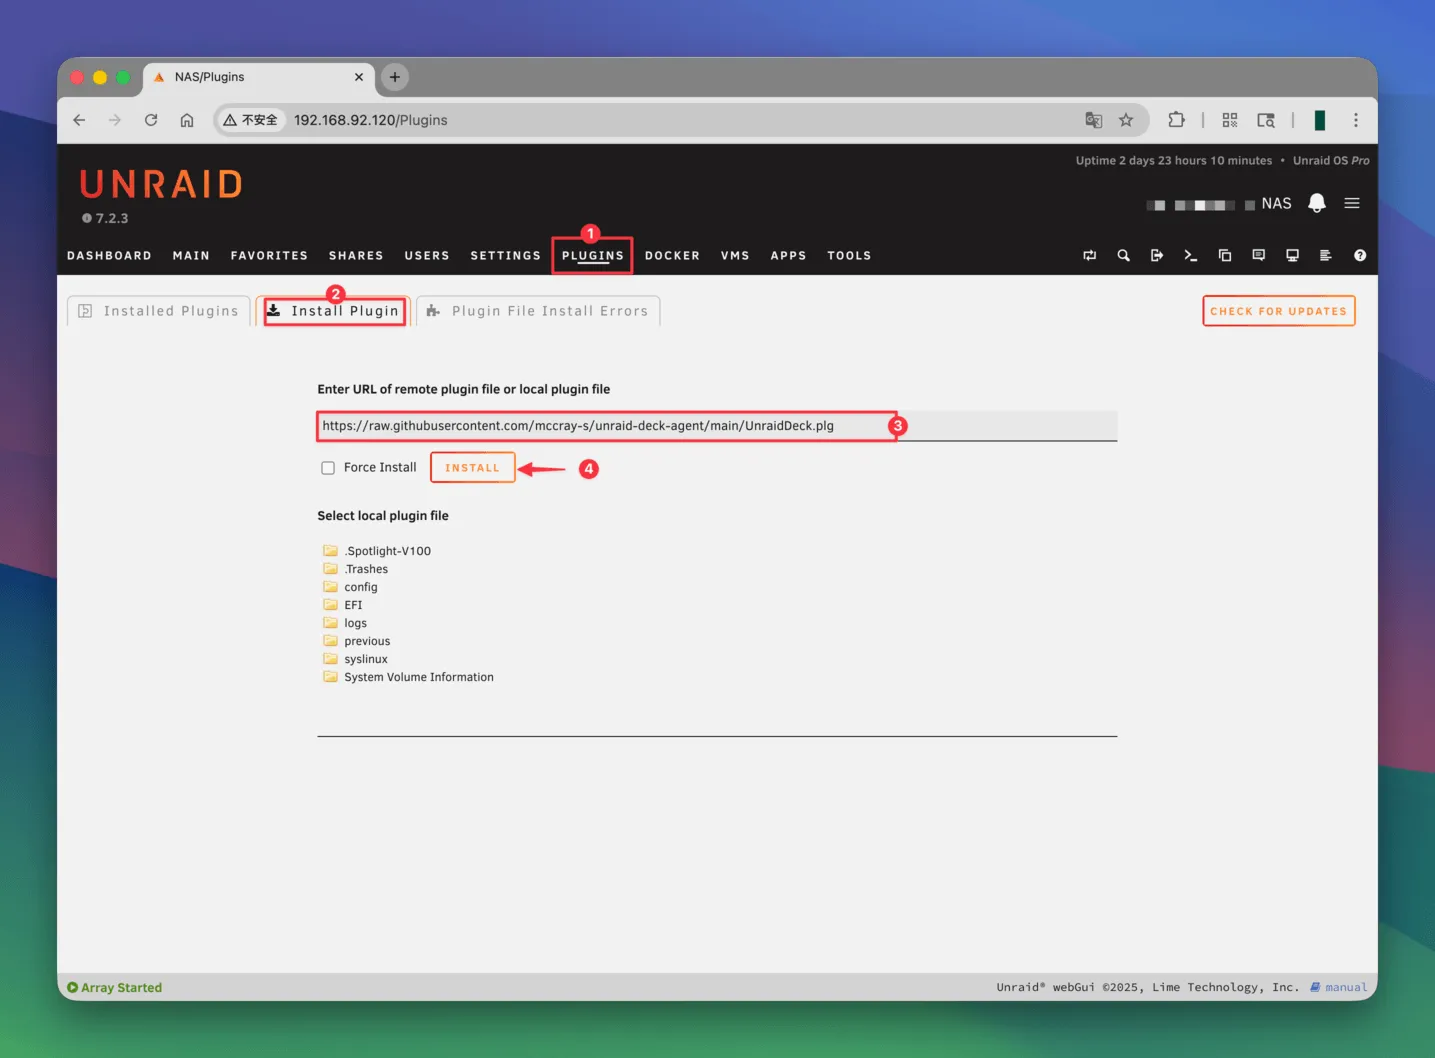
Task: Click the logout icon in Unraid toolbar
Action: tap(1157, 256)
